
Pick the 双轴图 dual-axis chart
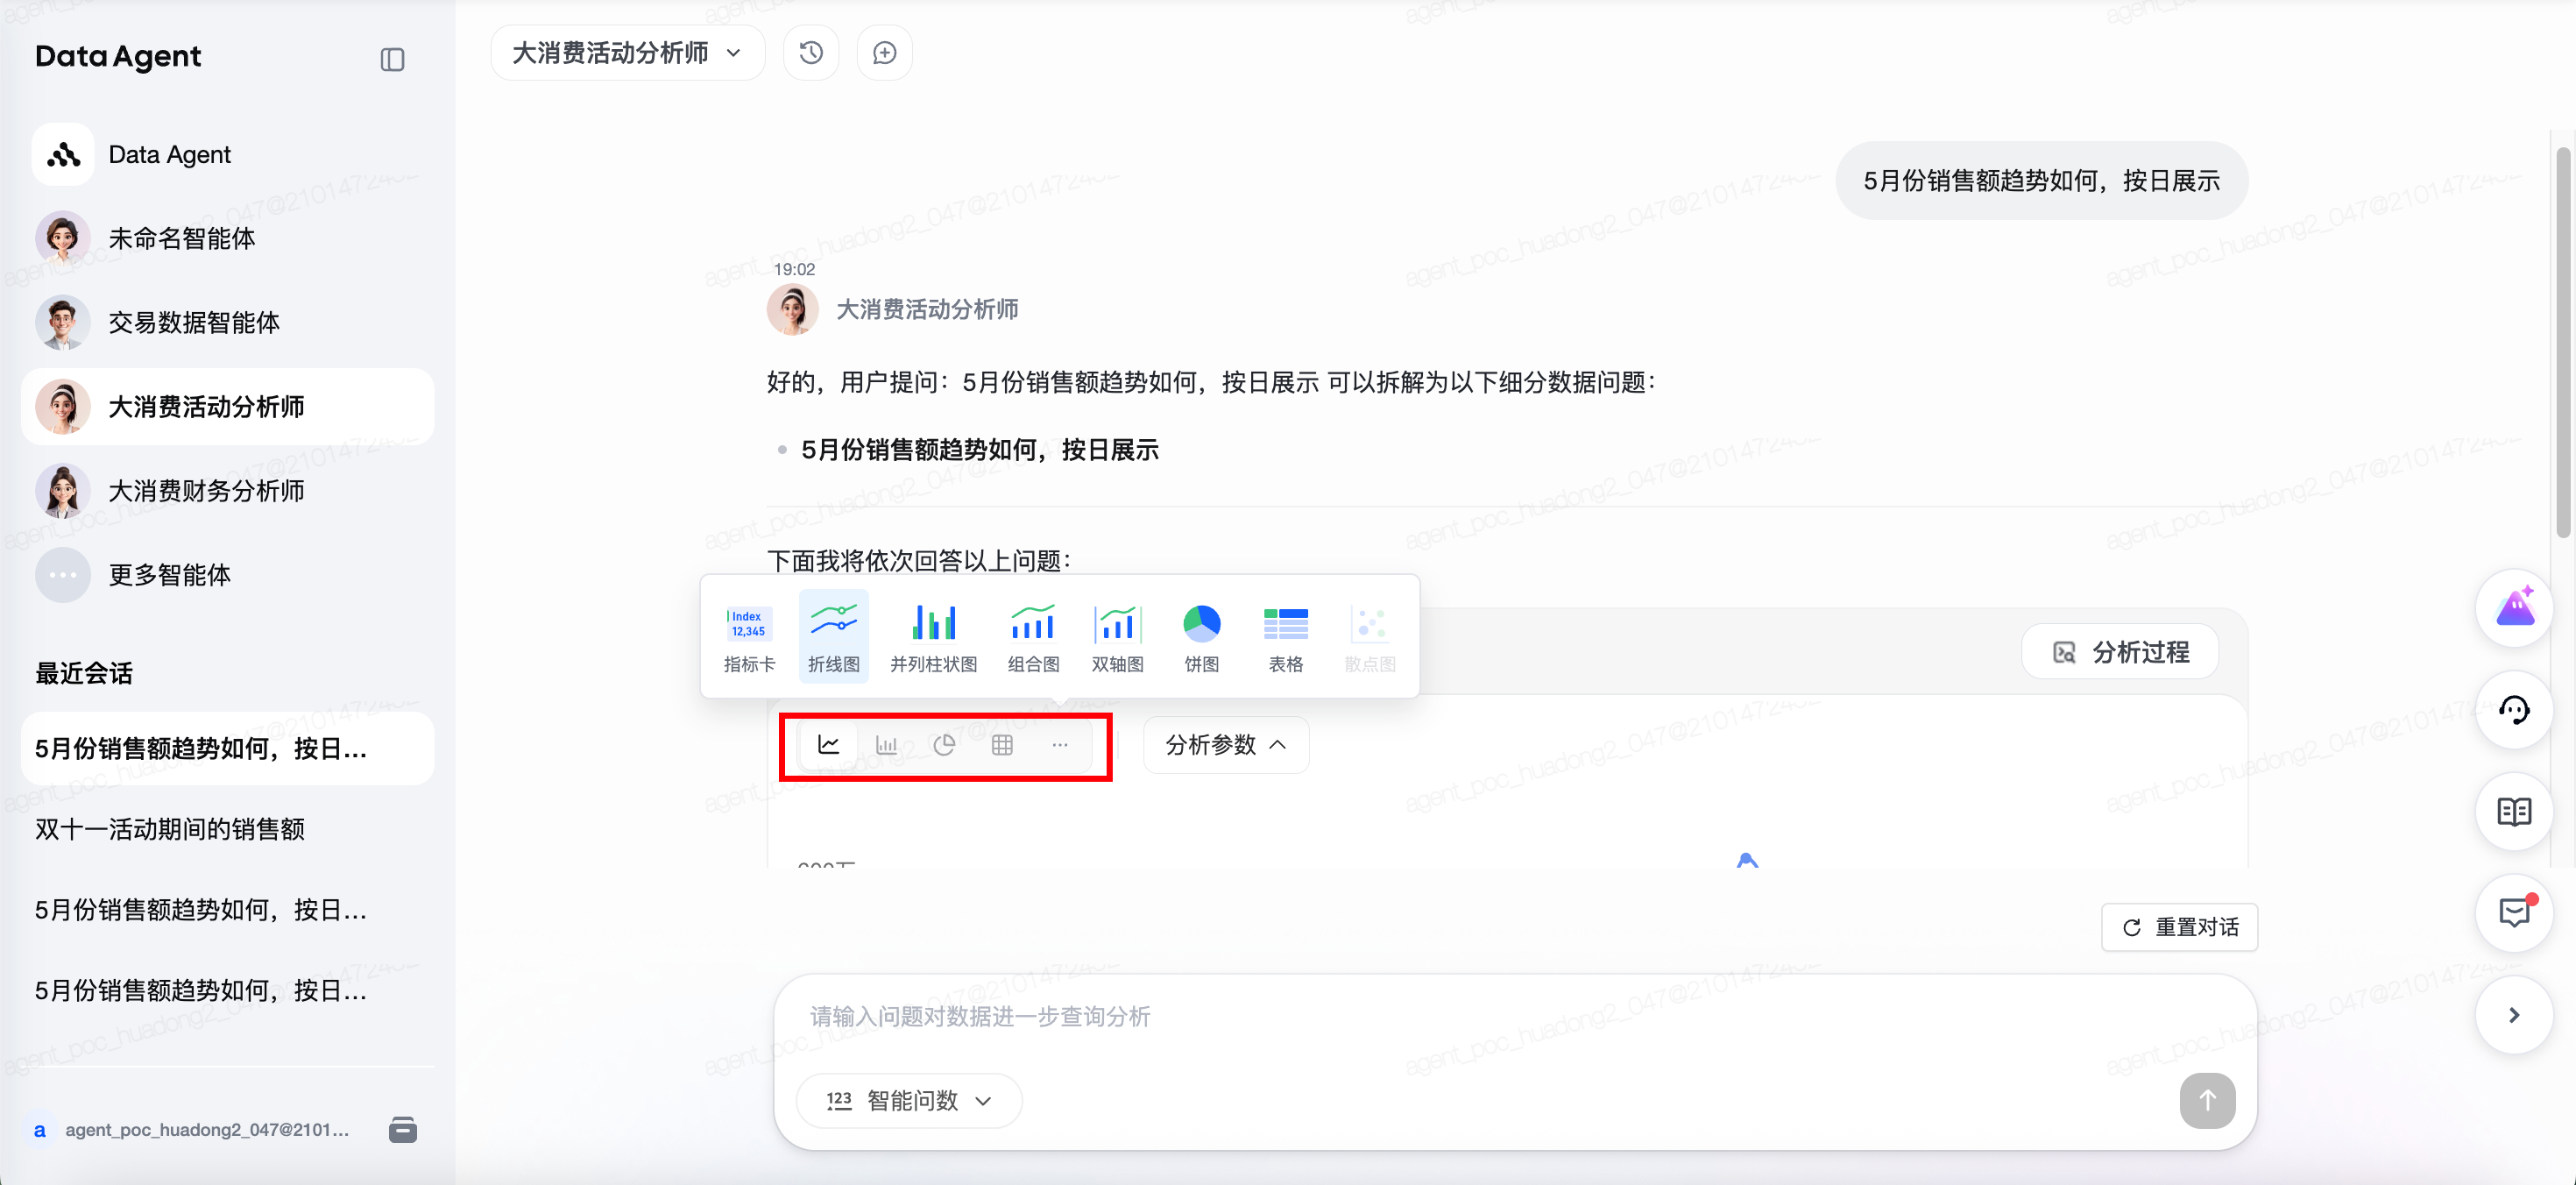[x=1117, y=637]
